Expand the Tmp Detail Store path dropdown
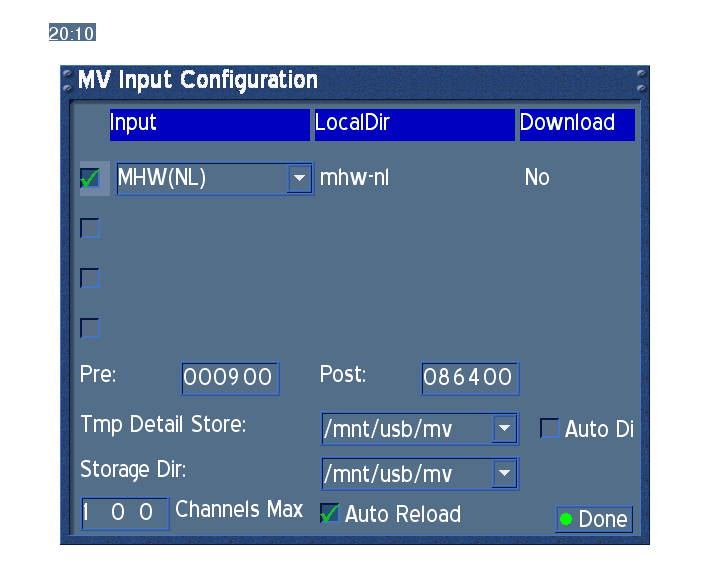The image size is (720, 576). tap(504, 428)
